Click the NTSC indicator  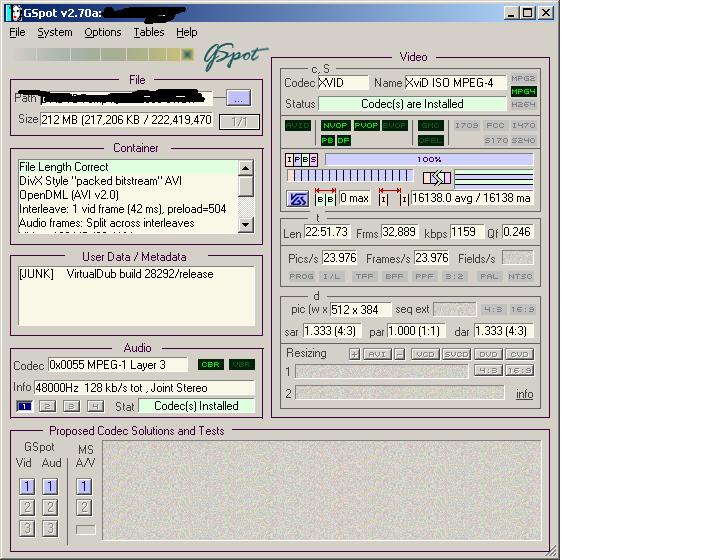520,276
